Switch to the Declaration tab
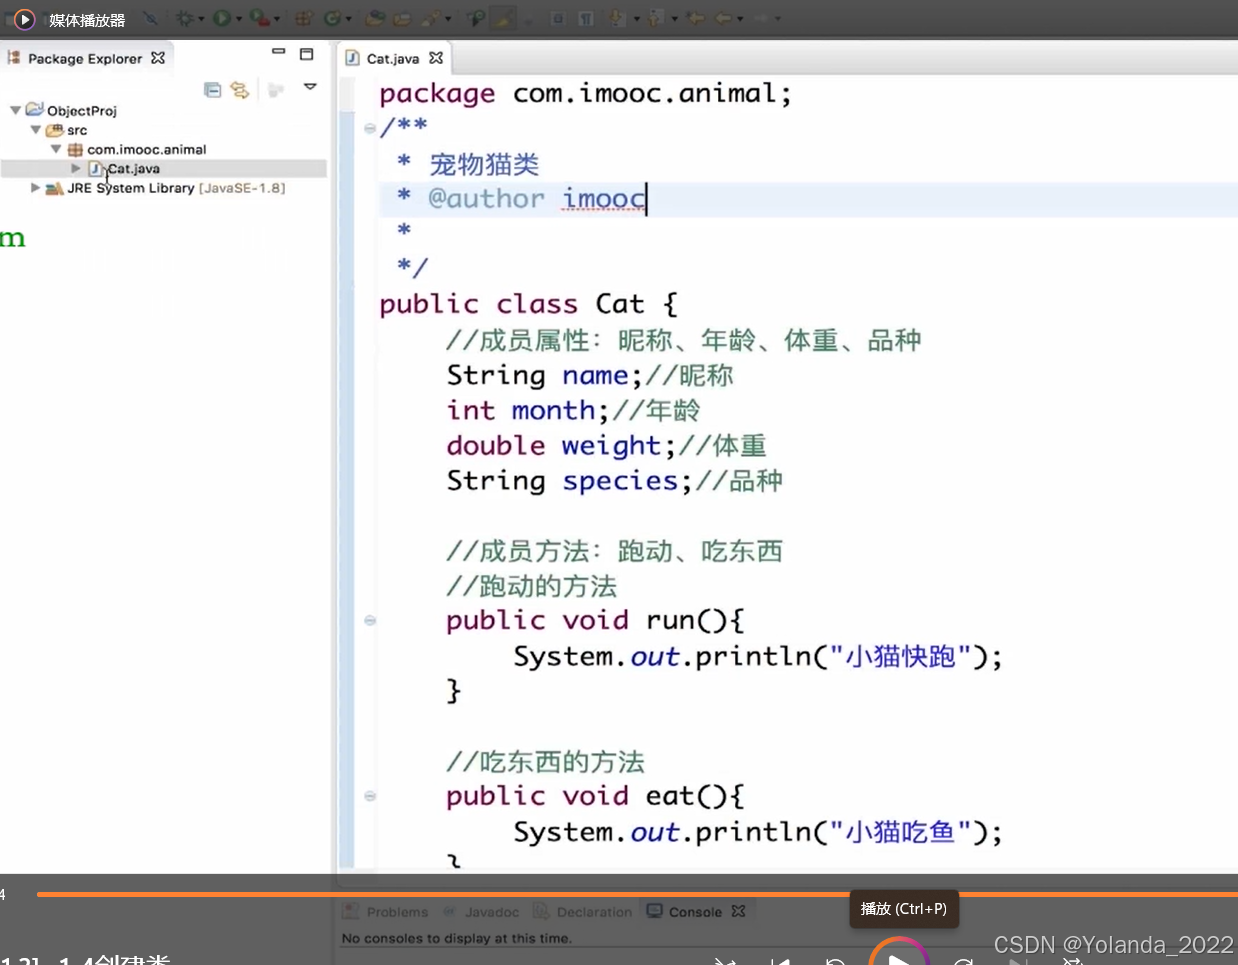The image size is (1238, 965). [583, 912]
